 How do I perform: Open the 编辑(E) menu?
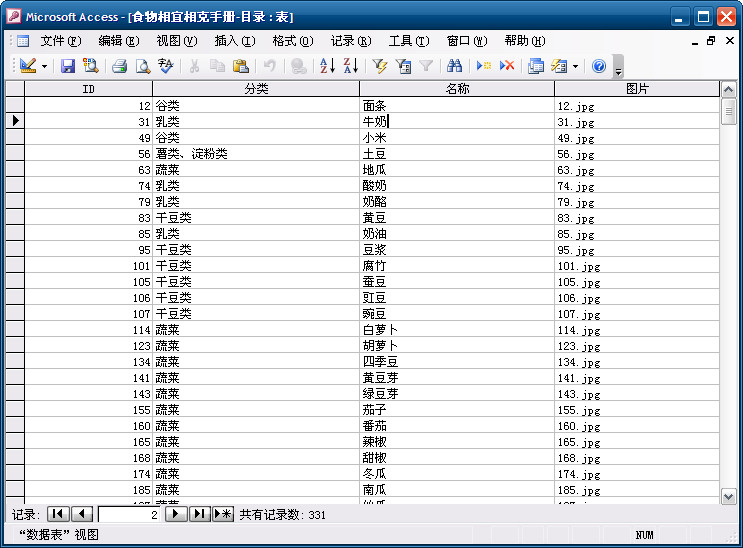pyautogui.click(x=118, y=41)
